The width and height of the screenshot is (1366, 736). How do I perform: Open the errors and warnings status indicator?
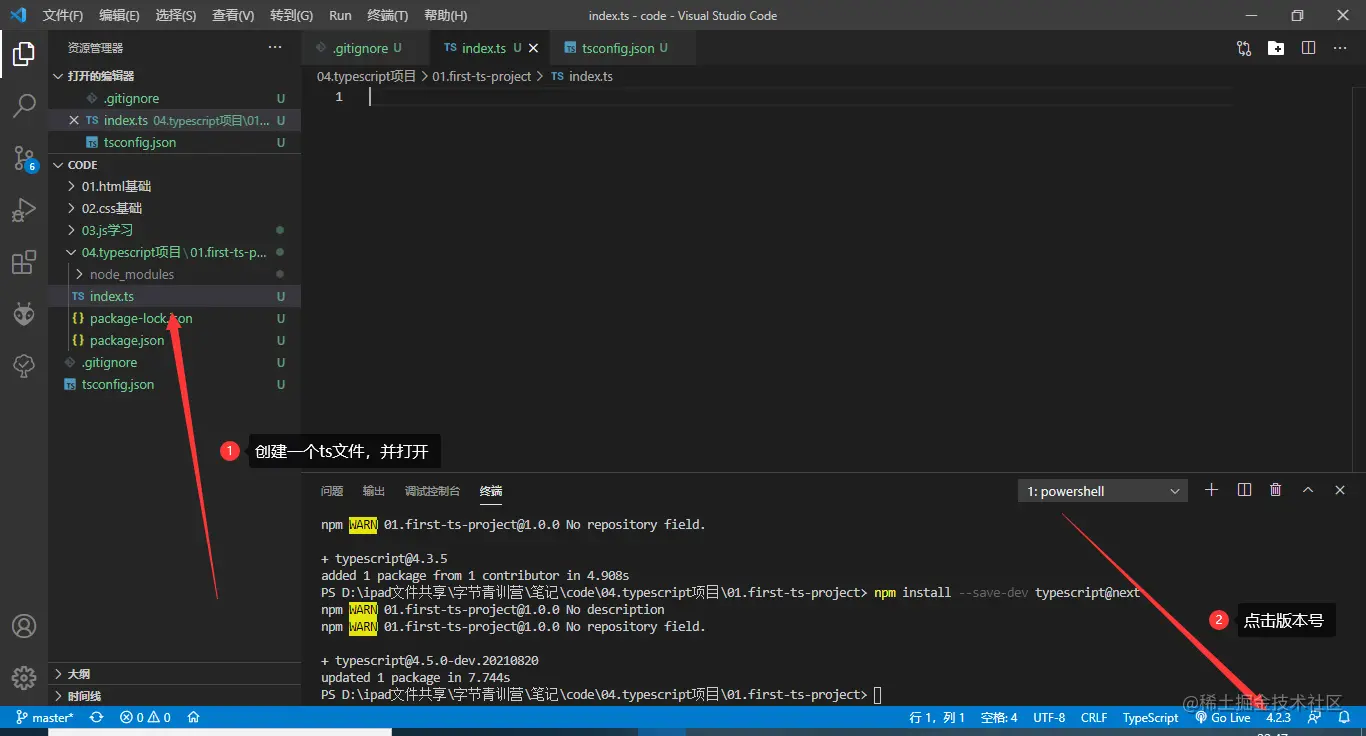click(x=145, y=717)
